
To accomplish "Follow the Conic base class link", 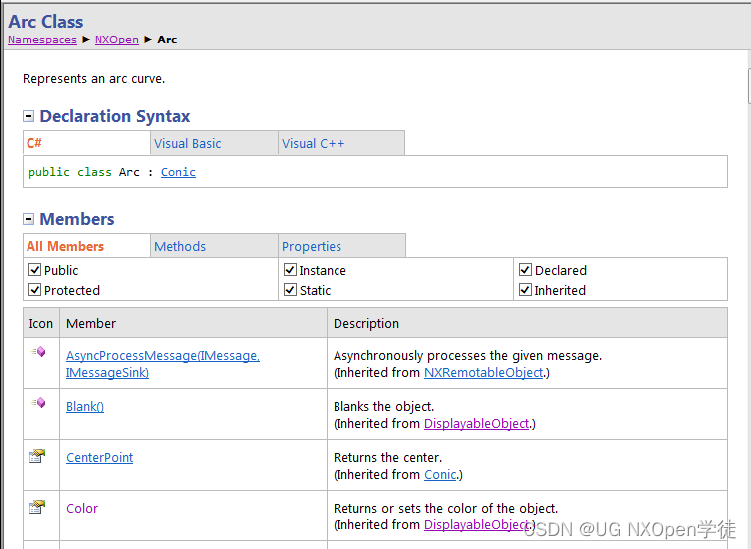I will [178, 172].
